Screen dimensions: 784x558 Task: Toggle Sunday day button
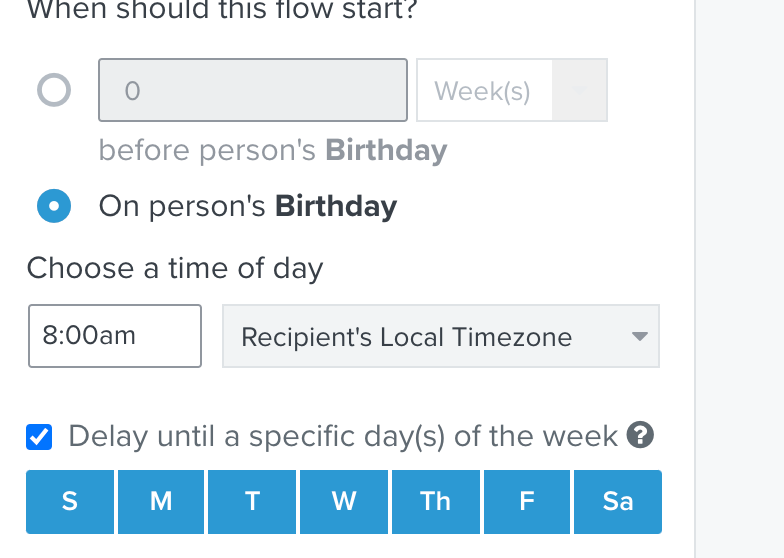70,502
